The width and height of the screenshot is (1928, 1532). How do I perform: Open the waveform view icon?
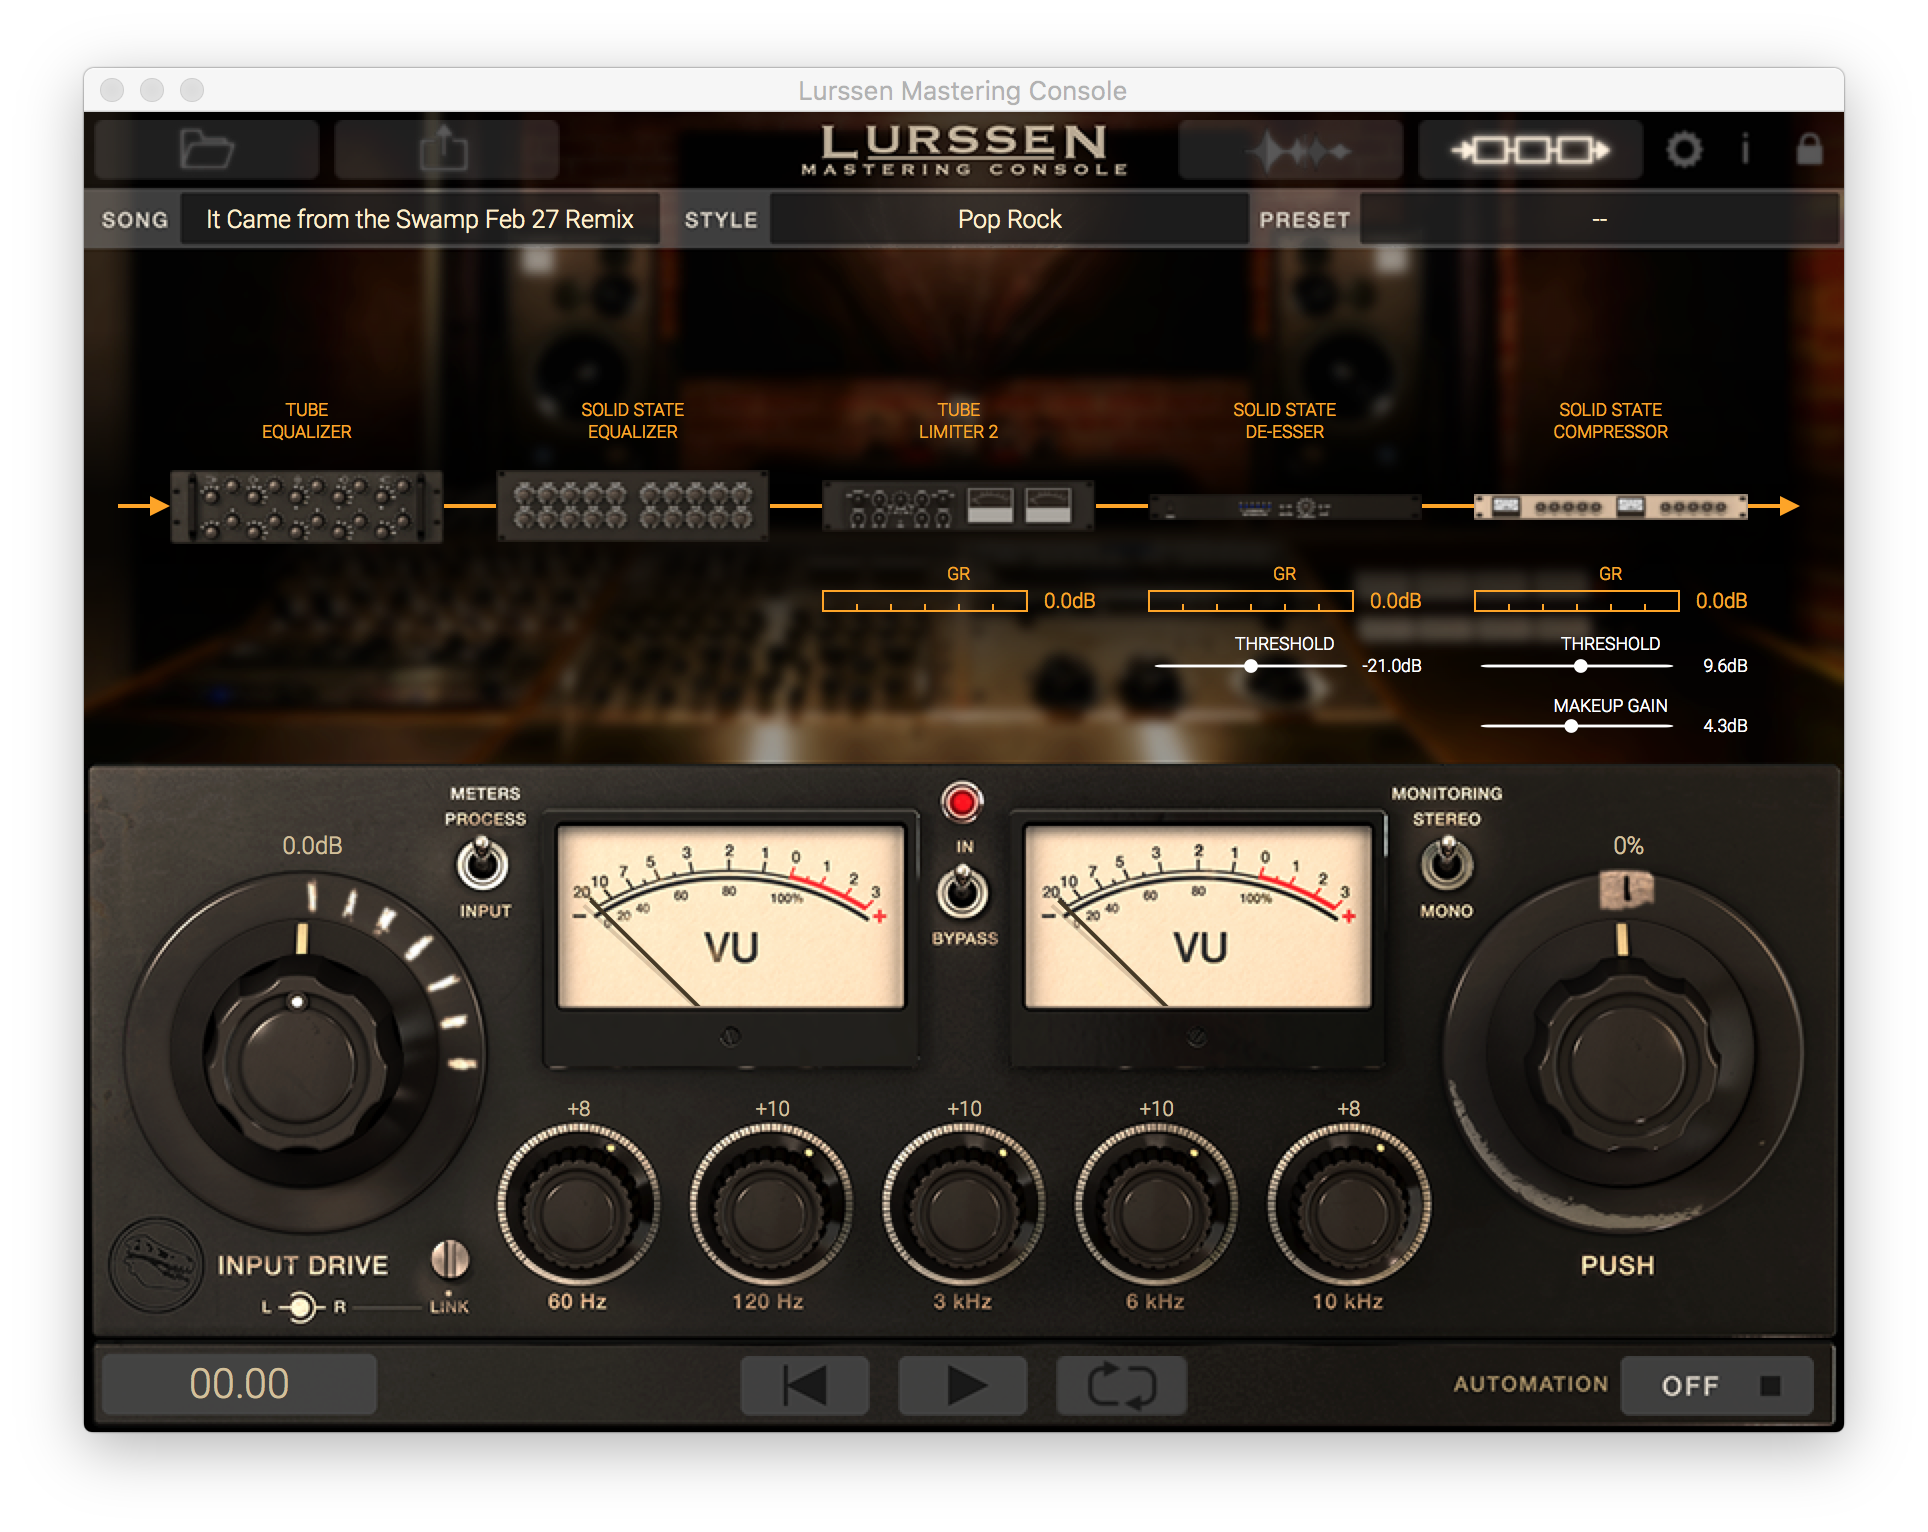(x=1290, y=150)
